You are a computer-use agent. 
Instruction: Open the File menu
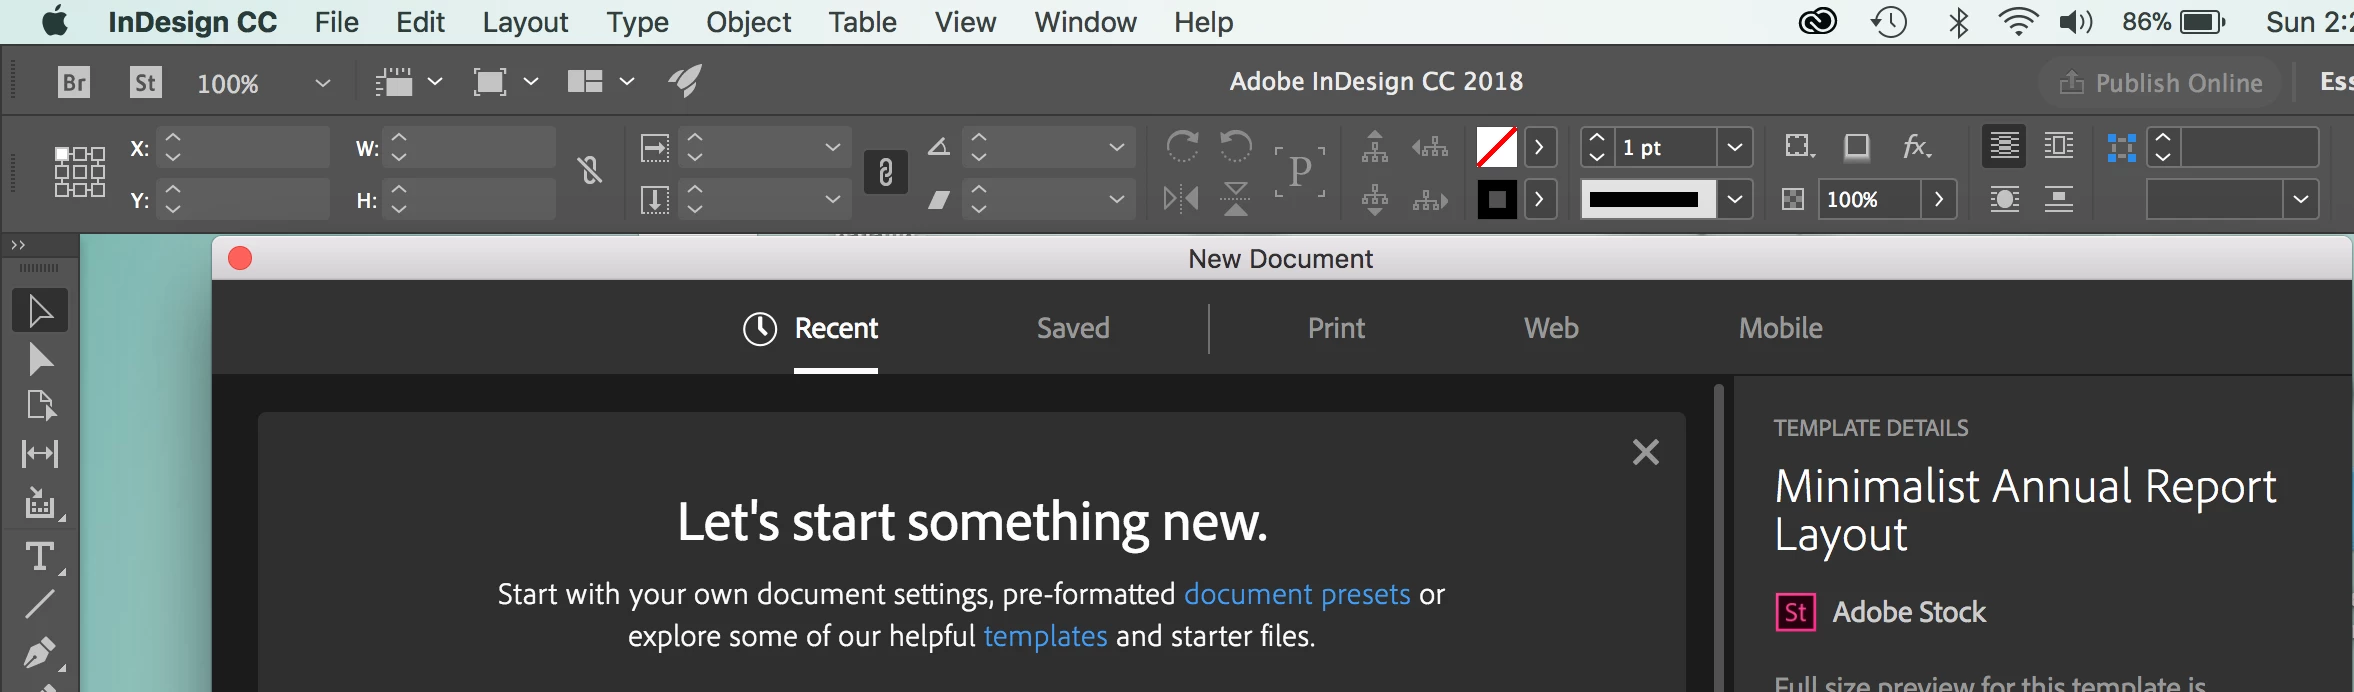click(x=336, y=22)
